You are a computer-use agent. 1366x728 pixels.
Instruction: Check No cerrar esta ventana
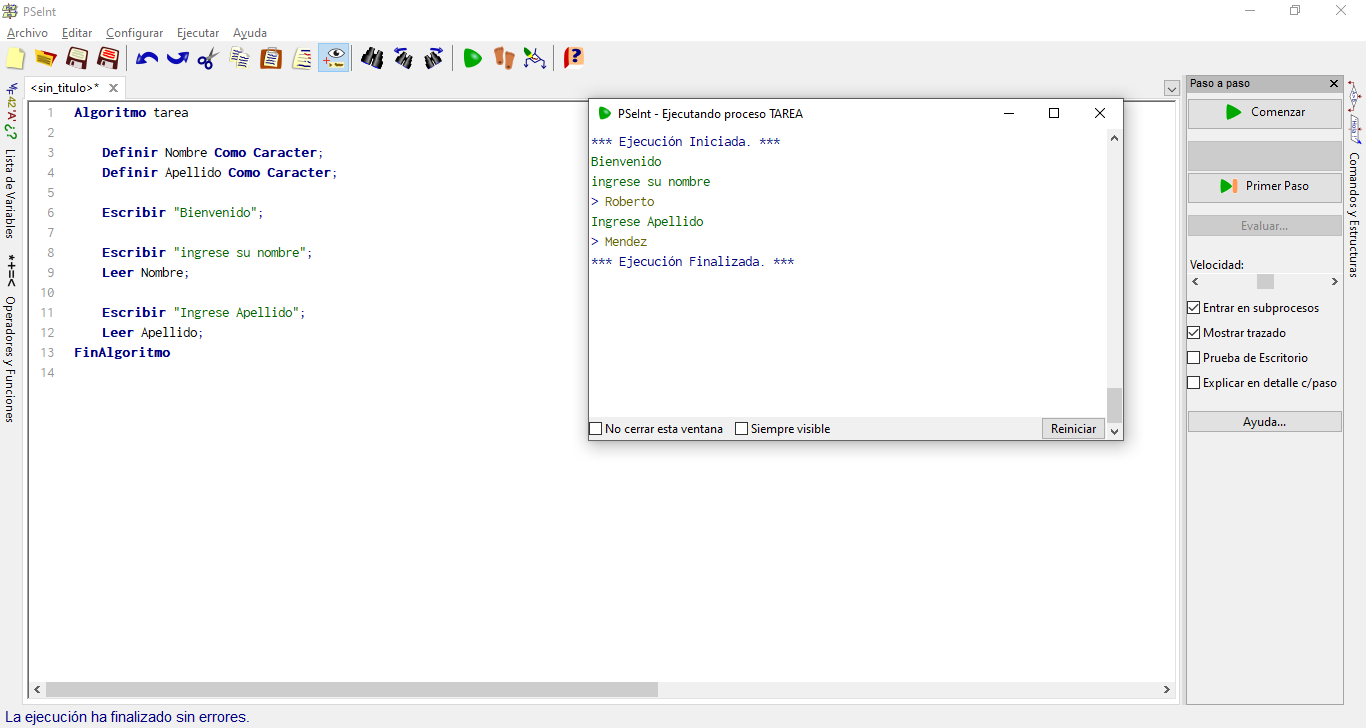[x=596, y=429]
